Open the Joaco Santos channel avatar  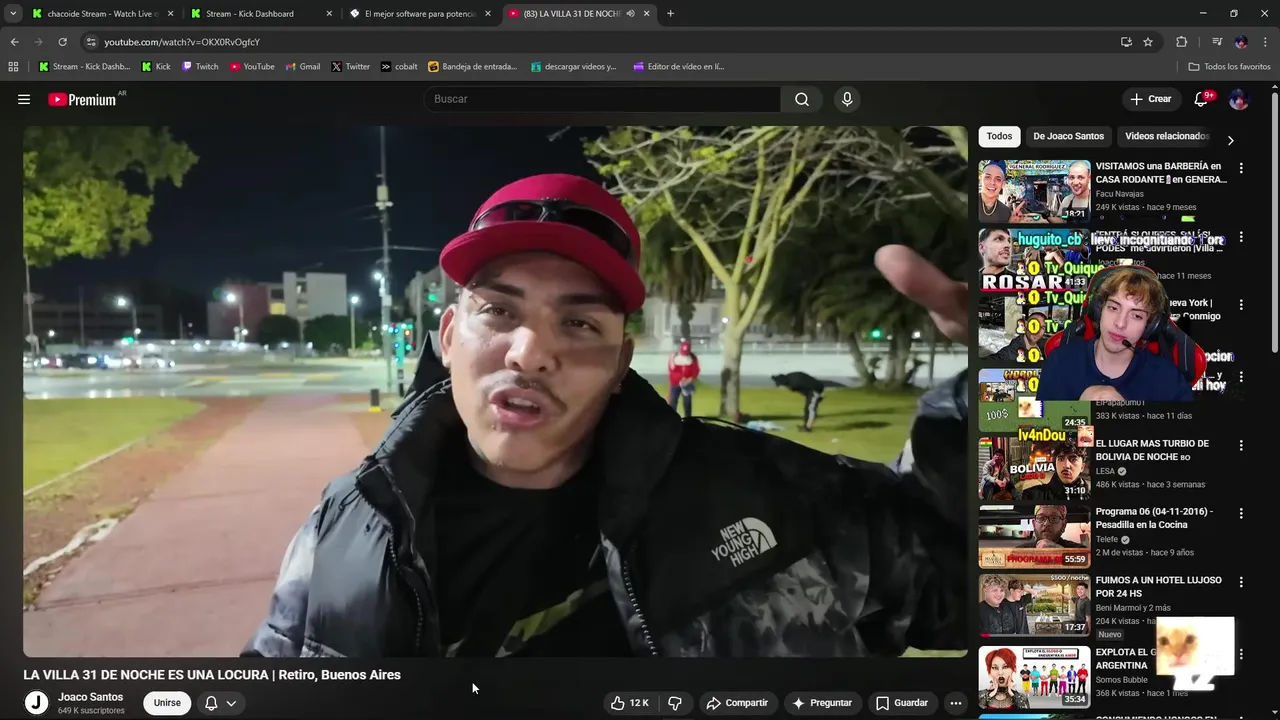coord(36,703)
